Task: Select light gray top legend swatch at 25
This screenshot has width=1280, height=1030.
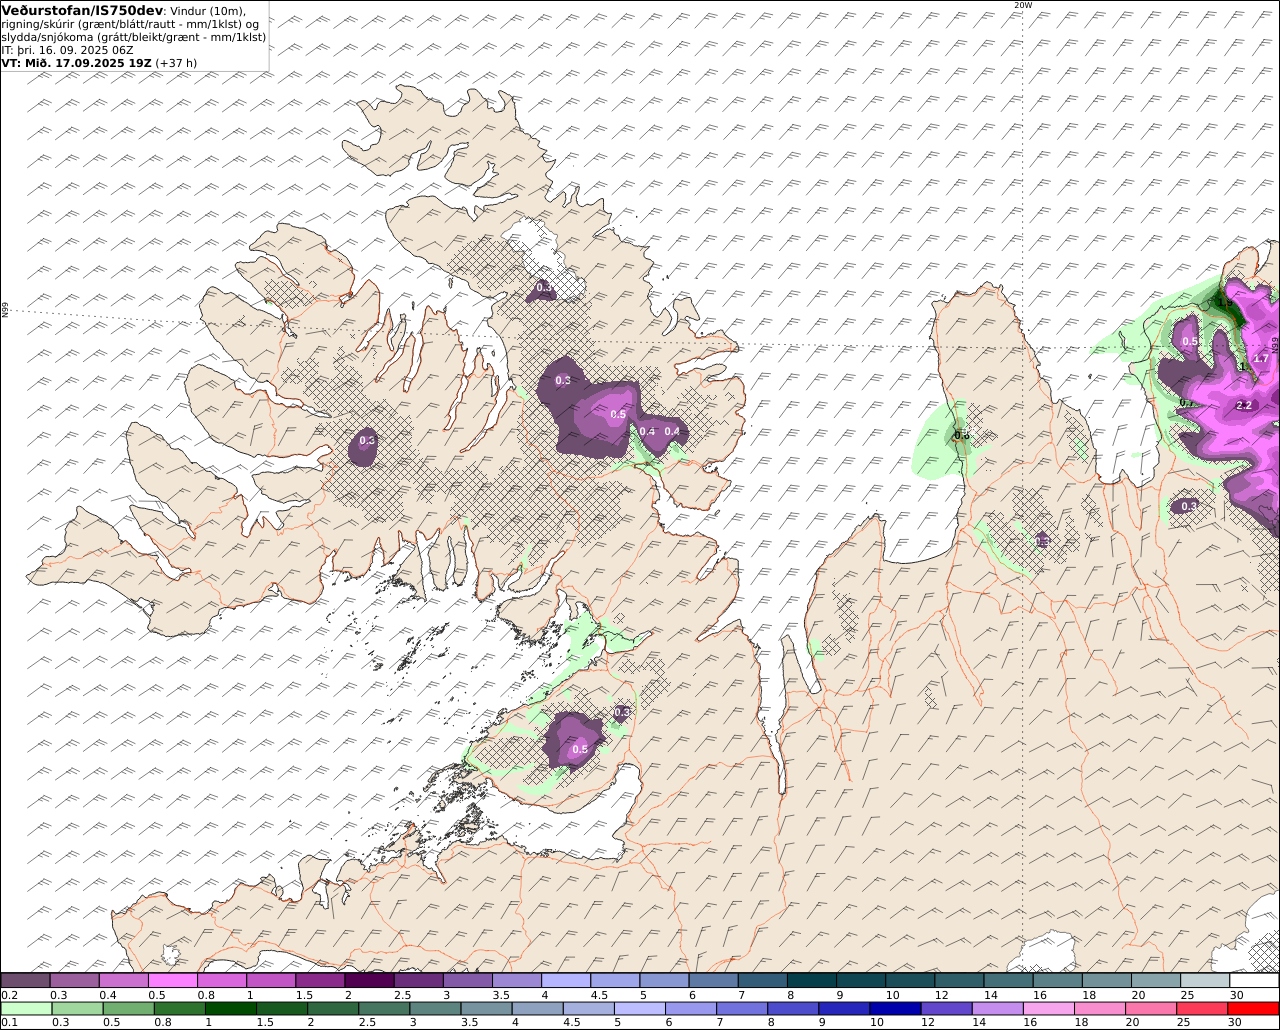Action: click(x=1205, y=980)
